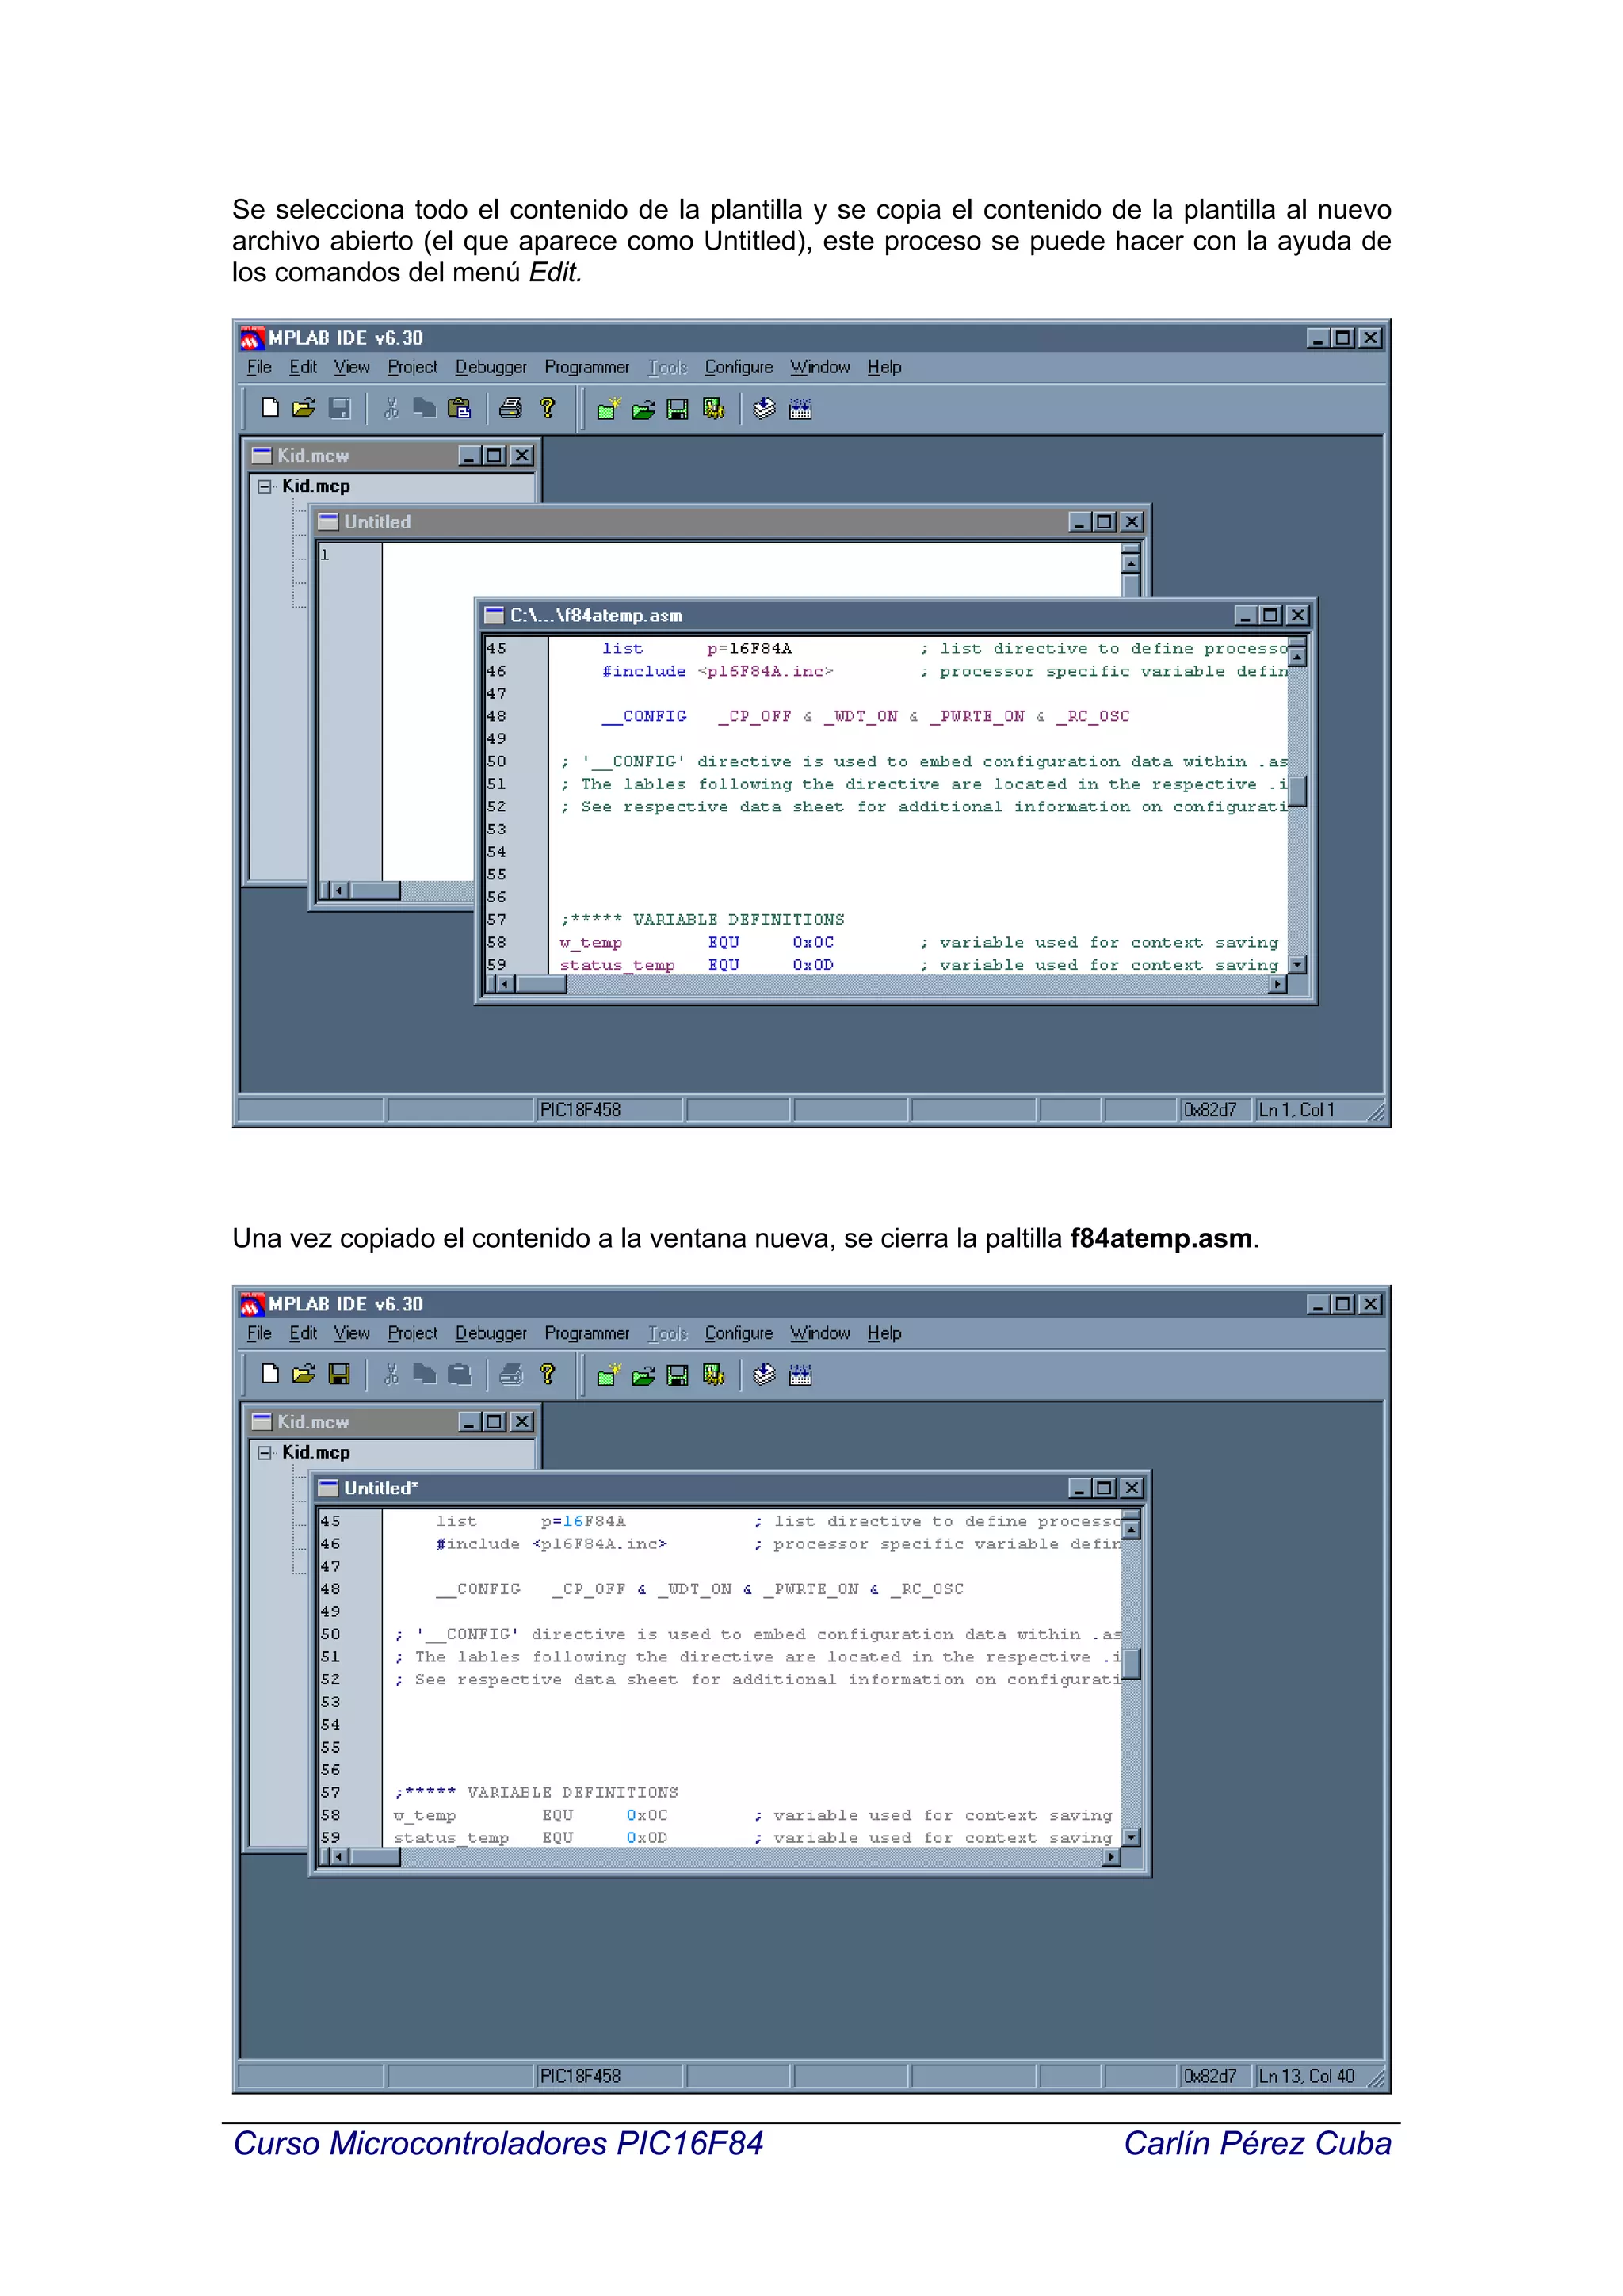Maximize the Untitled* editor window
The image size is (1623, 2296).
1104,1488
